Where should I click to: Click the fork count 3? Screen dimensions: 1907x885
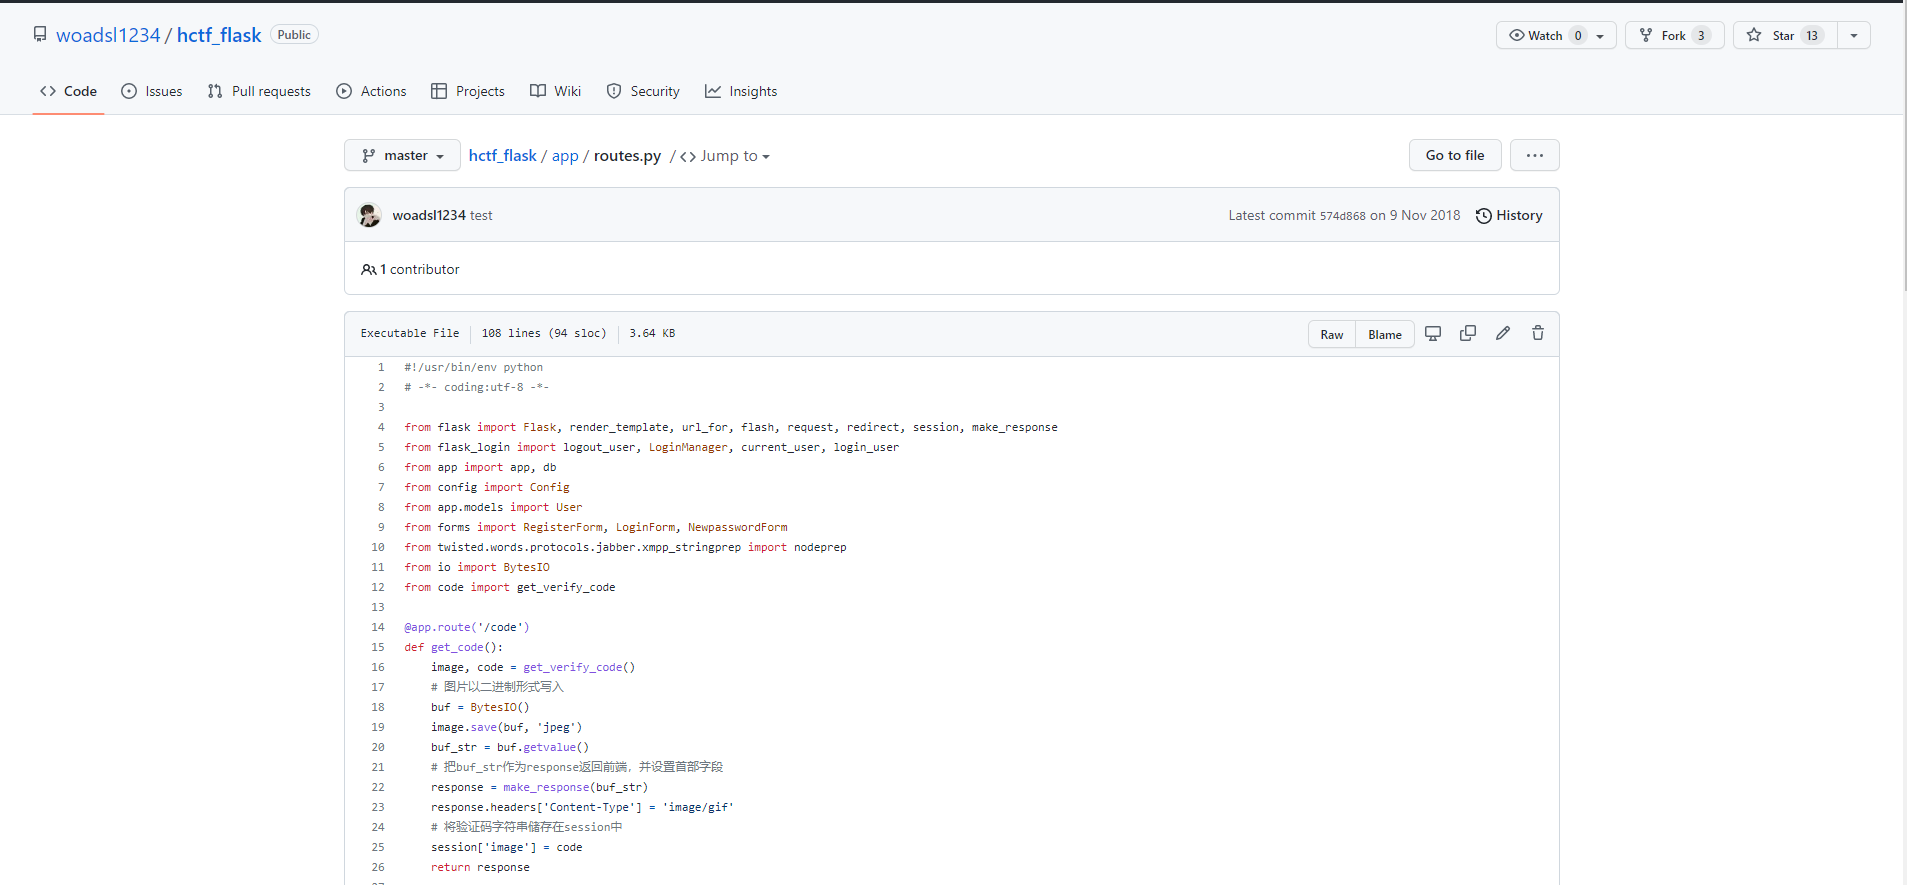tap(1701, 36)
